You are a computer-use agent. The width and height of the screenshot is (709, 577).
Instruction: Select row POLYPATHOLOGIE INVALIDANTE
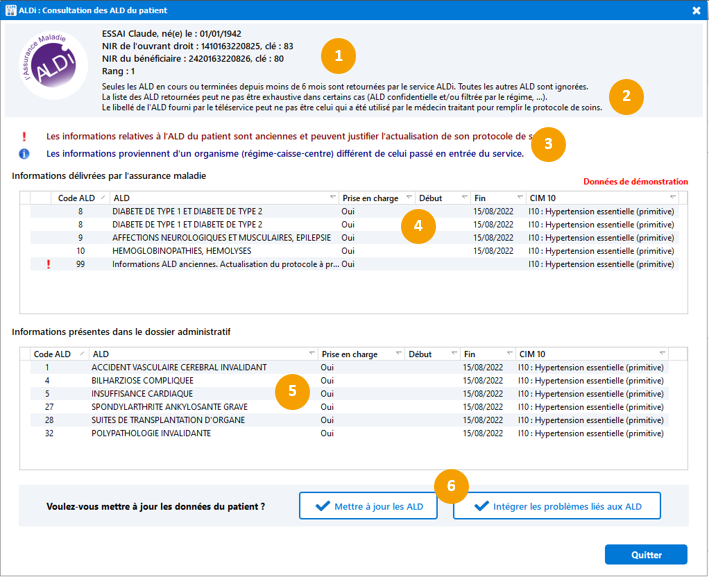(x=349, y=433)
